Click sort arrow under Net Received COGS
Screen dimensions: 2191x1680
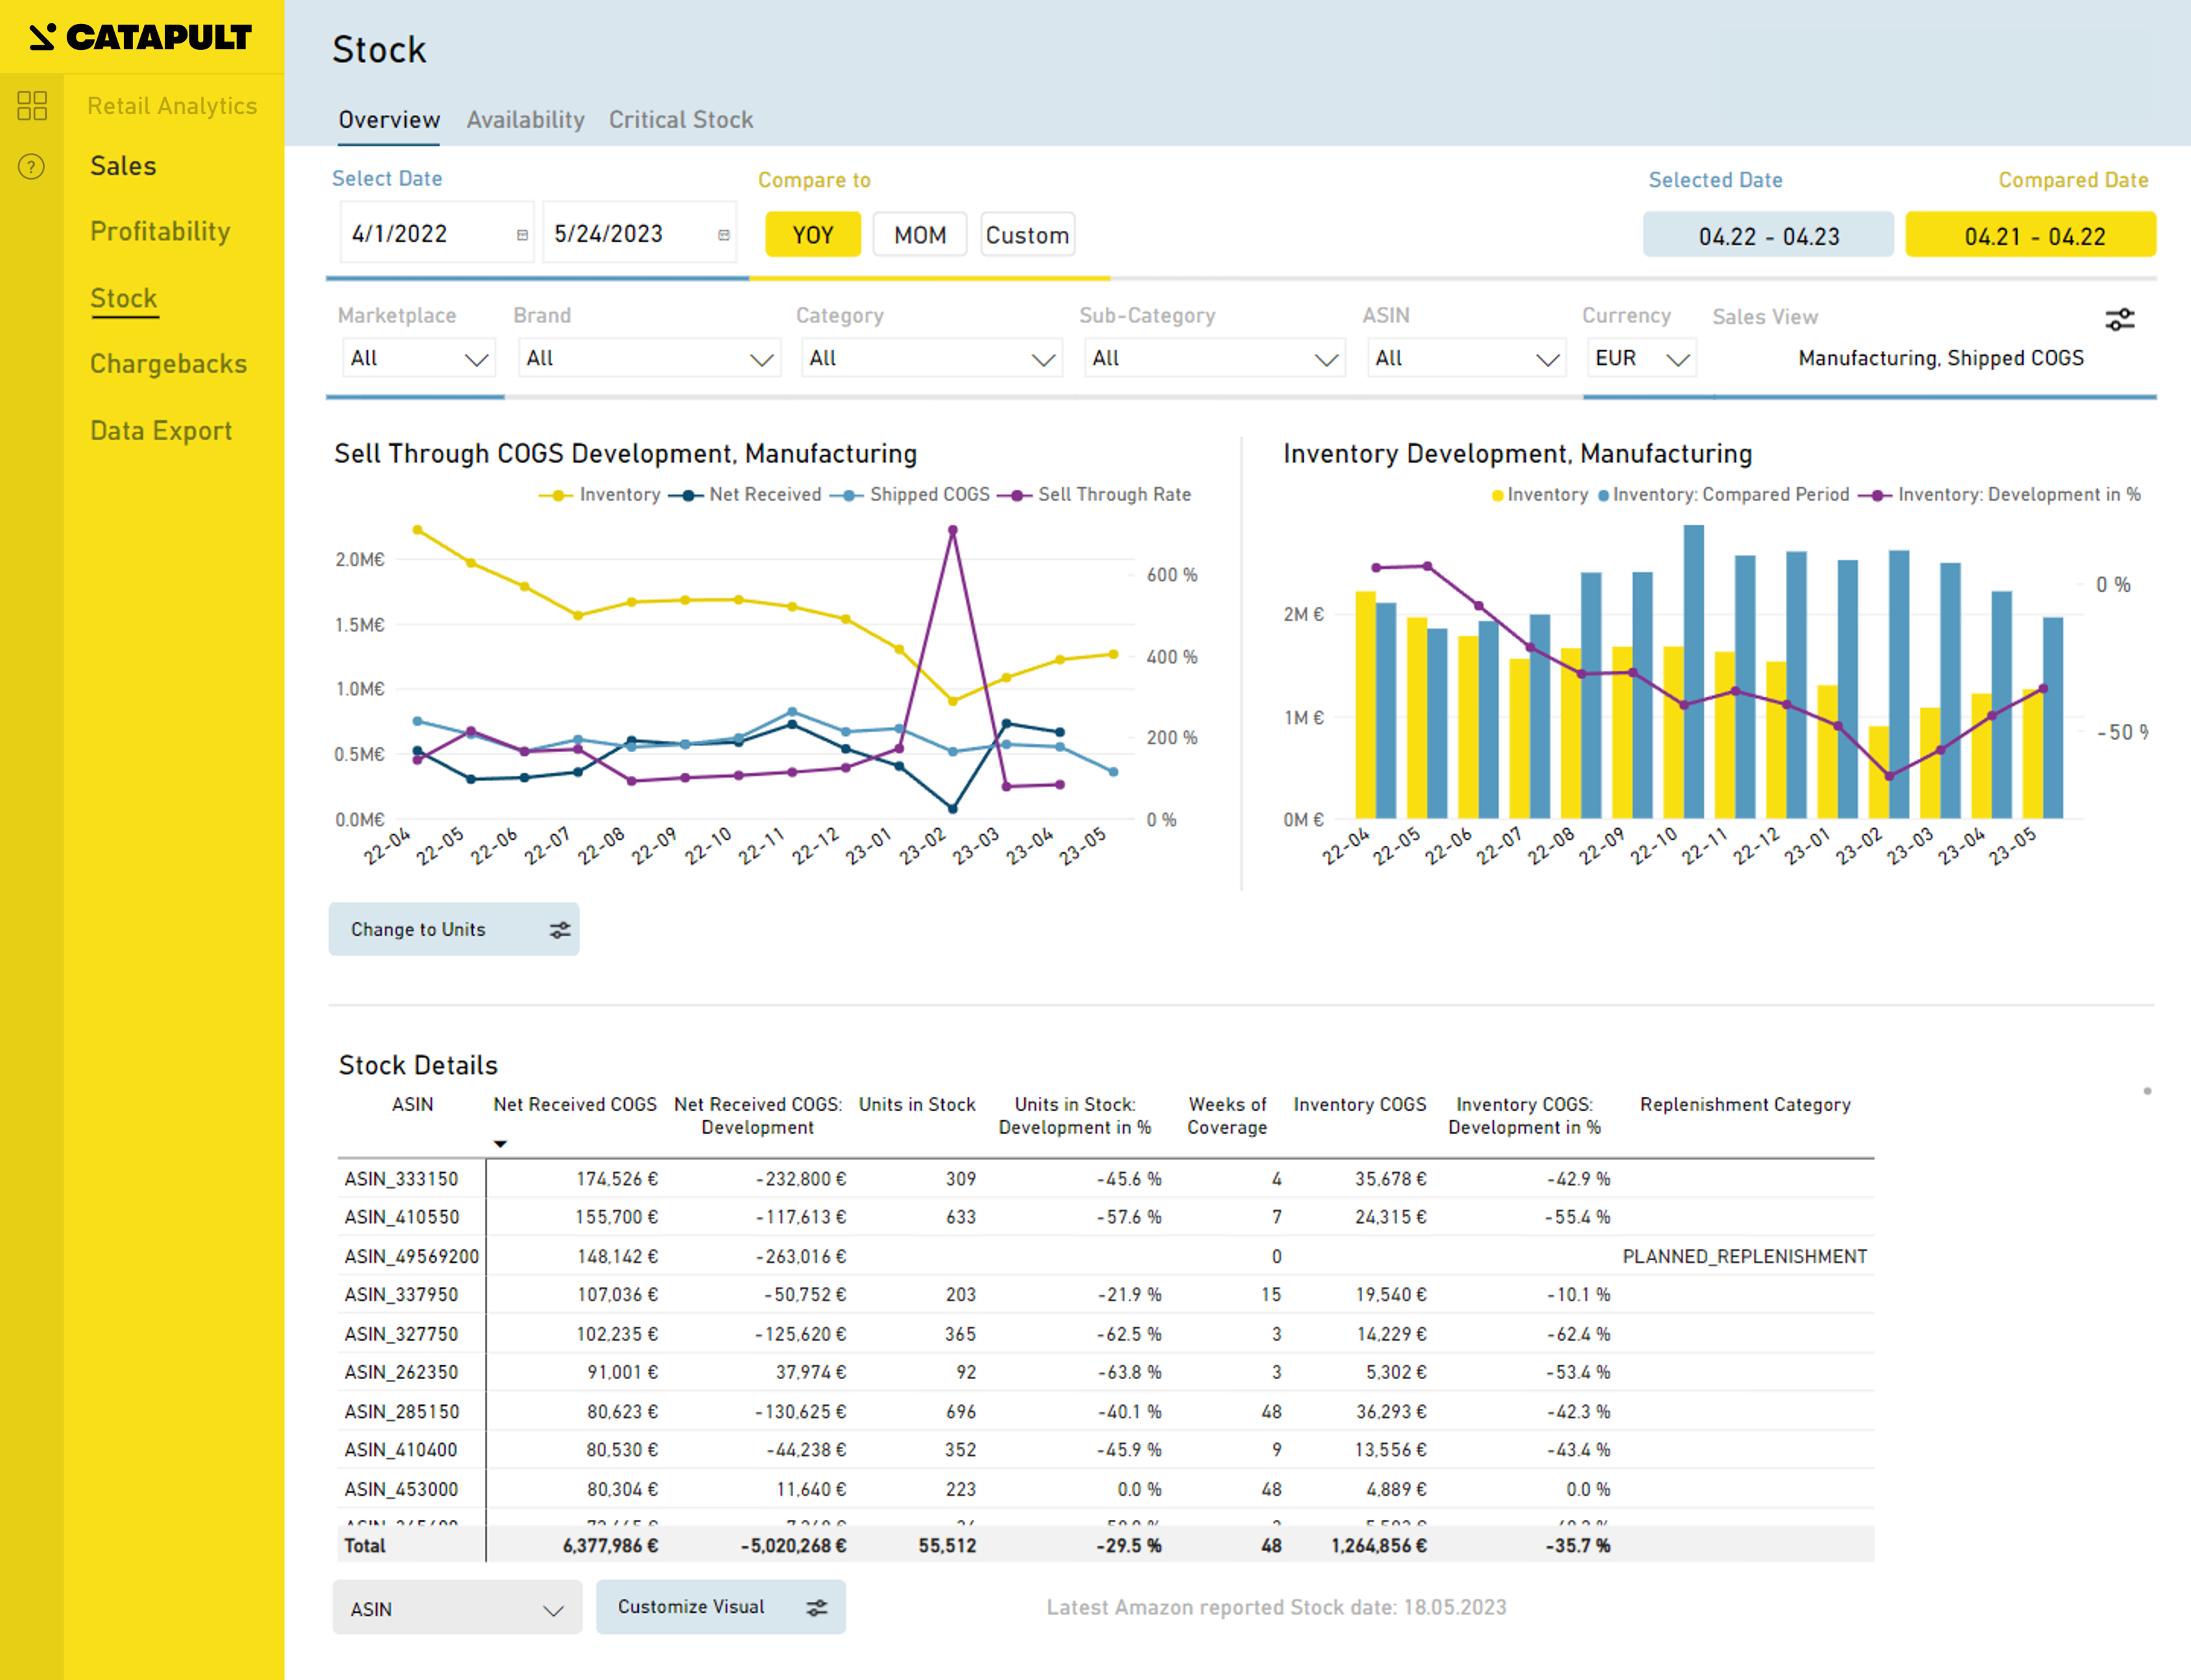pyautogui.click(x=500, y=1144)
